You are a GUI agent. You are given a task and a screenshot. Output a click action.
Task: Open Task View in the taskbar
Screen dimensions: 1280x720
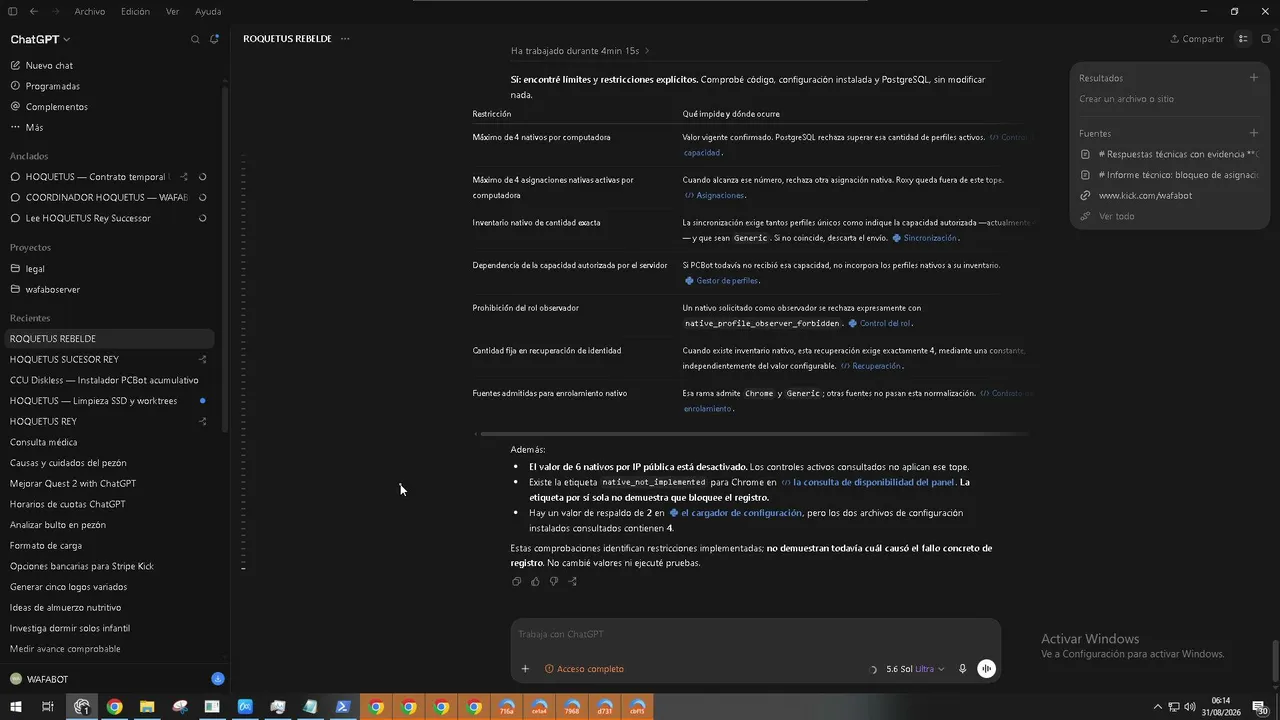tap(47, 707)
